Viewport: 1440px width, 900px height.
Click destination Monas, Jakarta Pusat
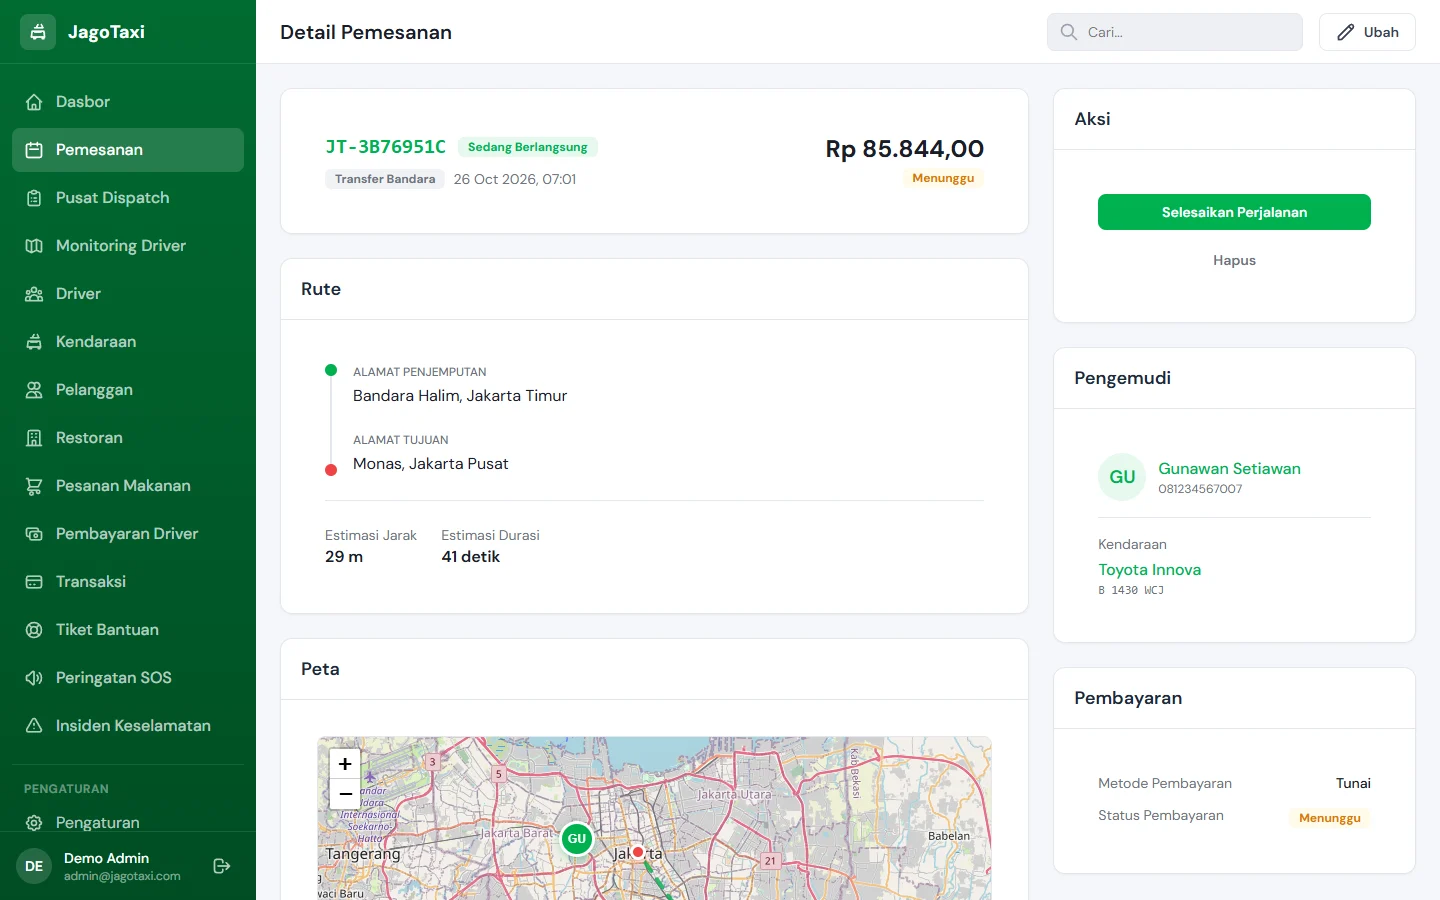[x=431, y=464]
